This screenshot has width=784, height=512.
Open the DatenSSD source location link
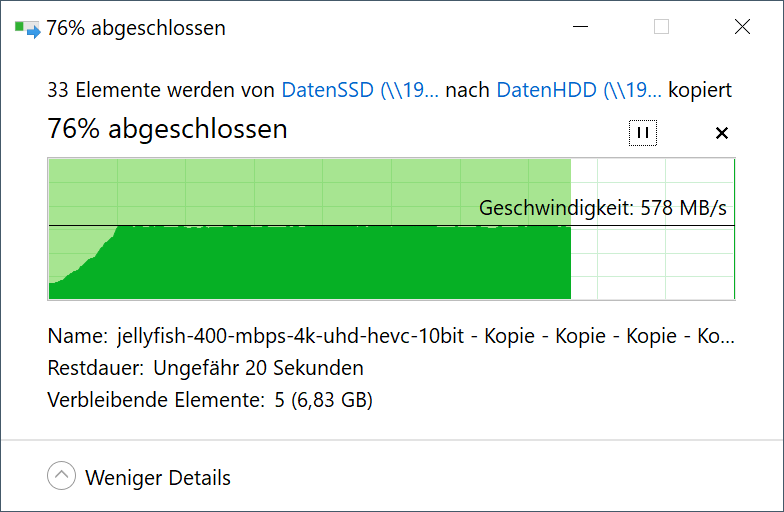tap(360, 90)
